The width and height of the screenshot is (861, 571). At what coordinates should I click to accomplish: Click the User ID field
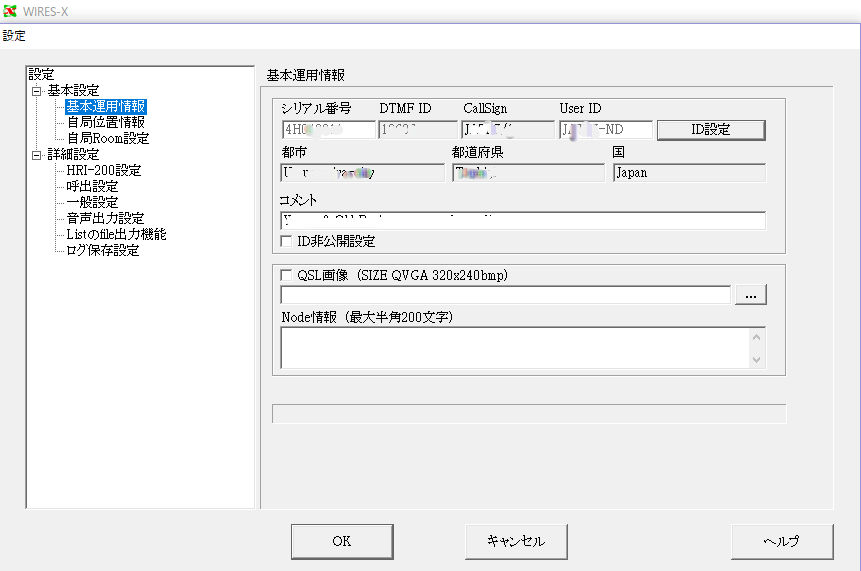click(606, 130)
